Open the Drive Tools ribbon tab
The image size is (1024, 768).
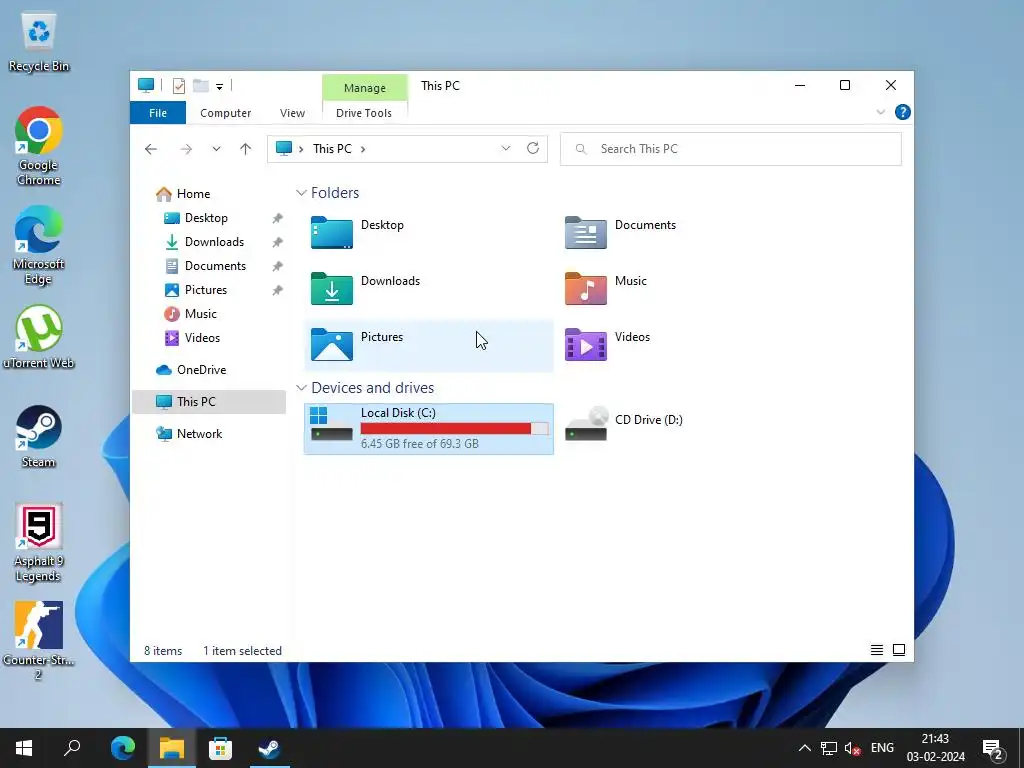coord(364,113)
